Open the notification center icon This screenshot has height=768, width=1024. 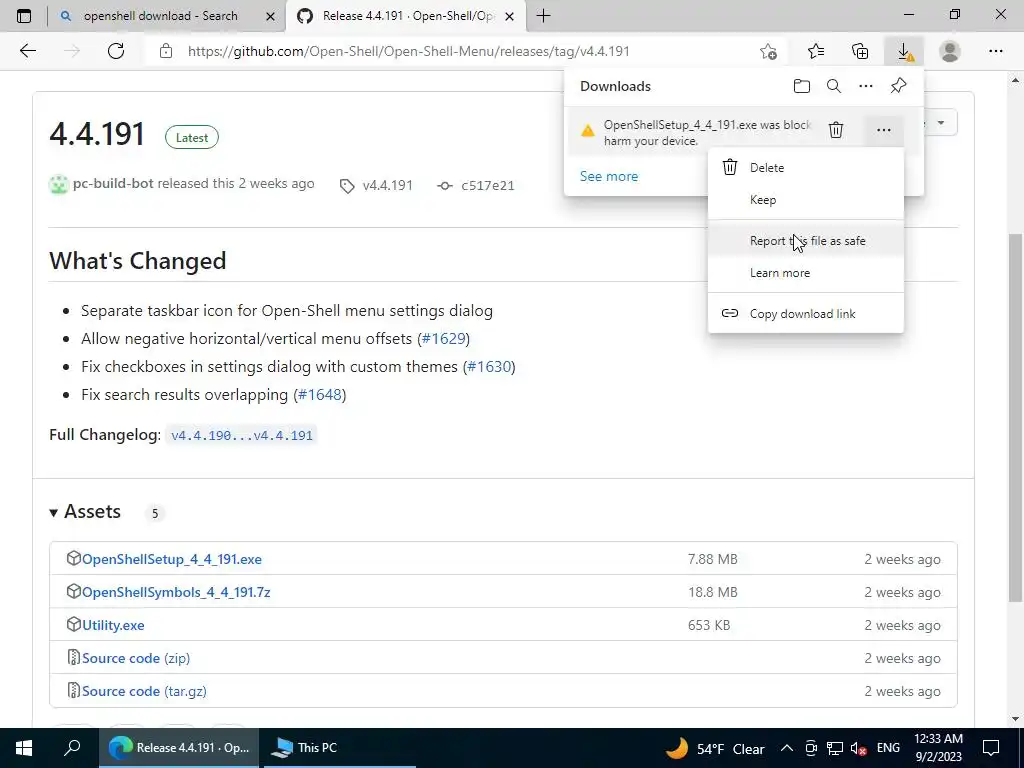[x=991, y=748]
